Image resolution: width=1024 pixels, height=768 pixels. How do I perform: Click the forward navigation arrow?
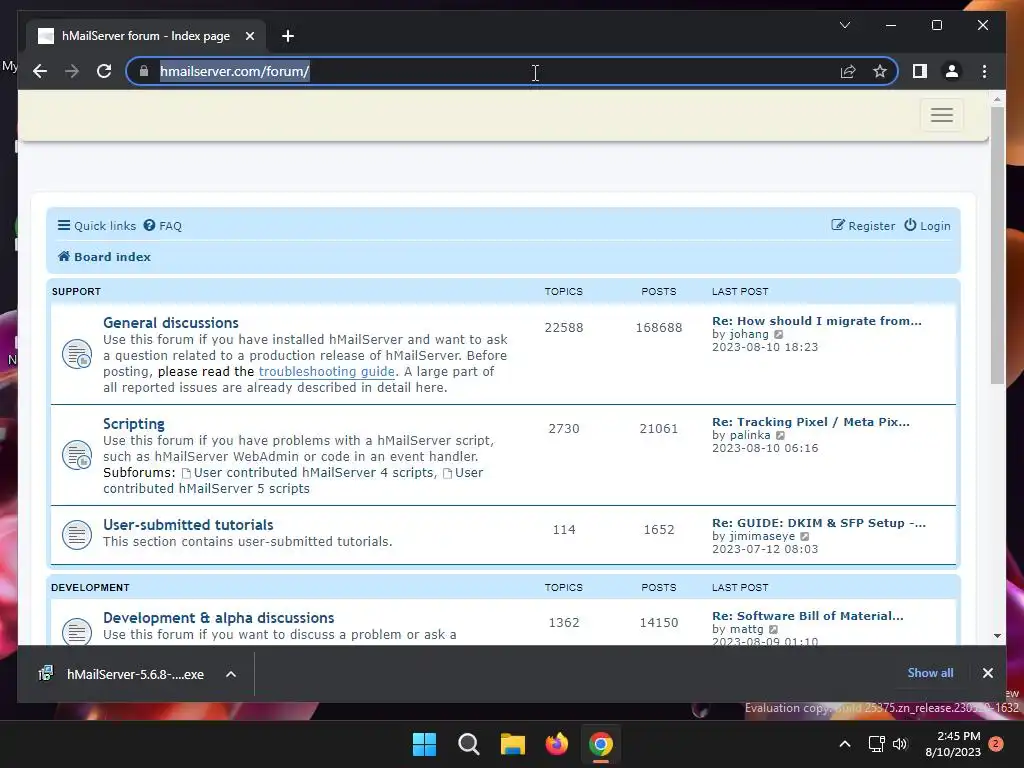(x=72, y=71)
